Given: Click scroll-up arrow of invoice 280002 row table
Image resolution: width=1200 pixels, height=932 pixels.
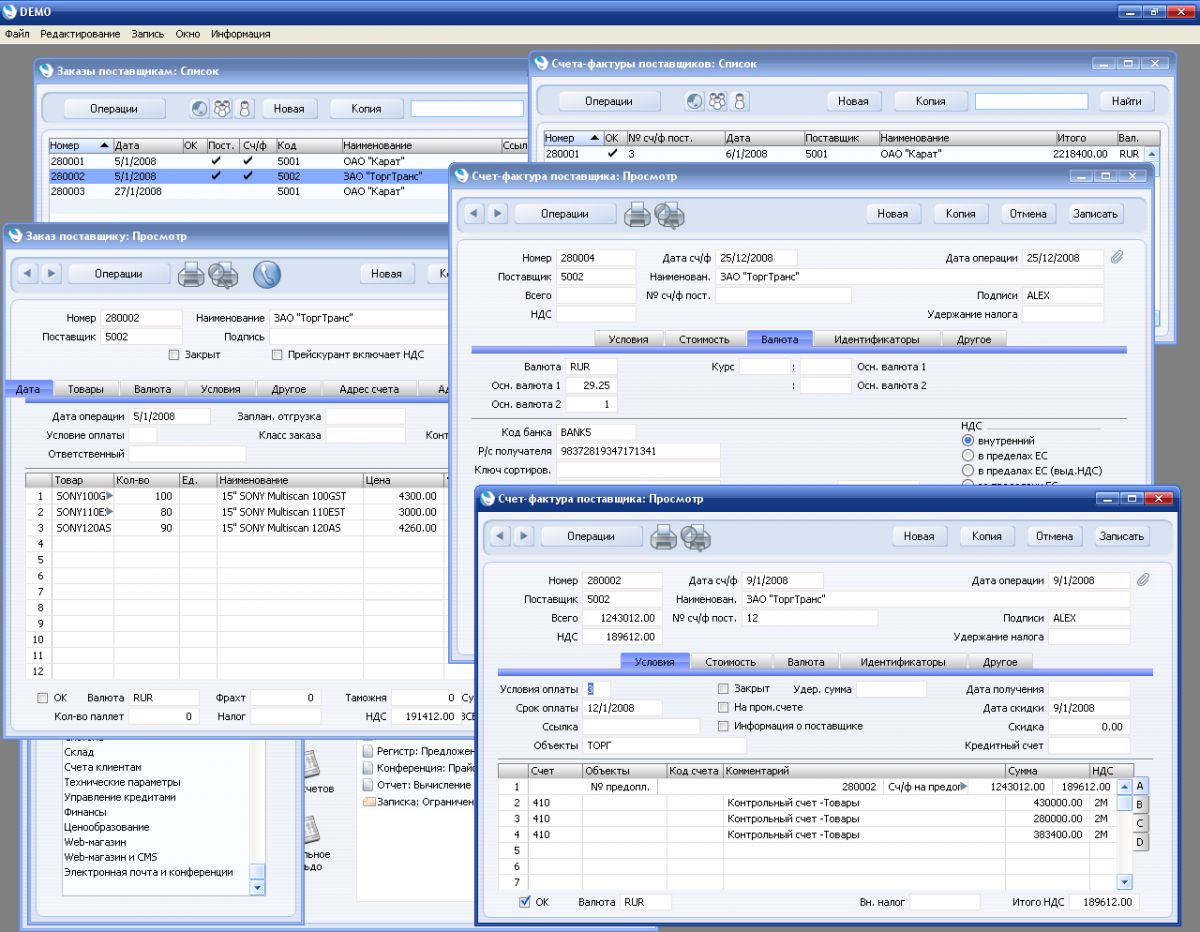Looking at the screenshot, I should pos(1124,785).
